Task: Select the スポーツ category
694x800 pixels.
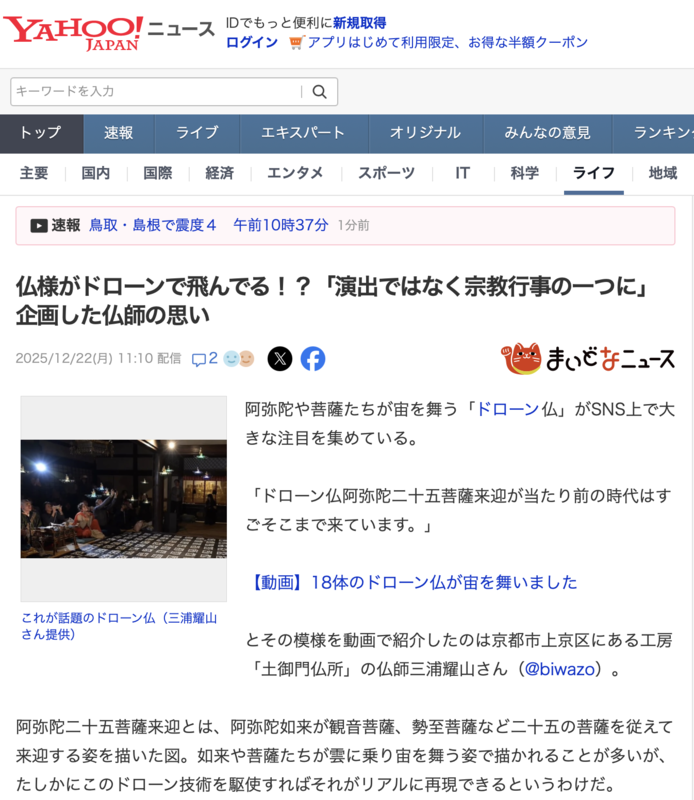Action: (x=386, y=173)
